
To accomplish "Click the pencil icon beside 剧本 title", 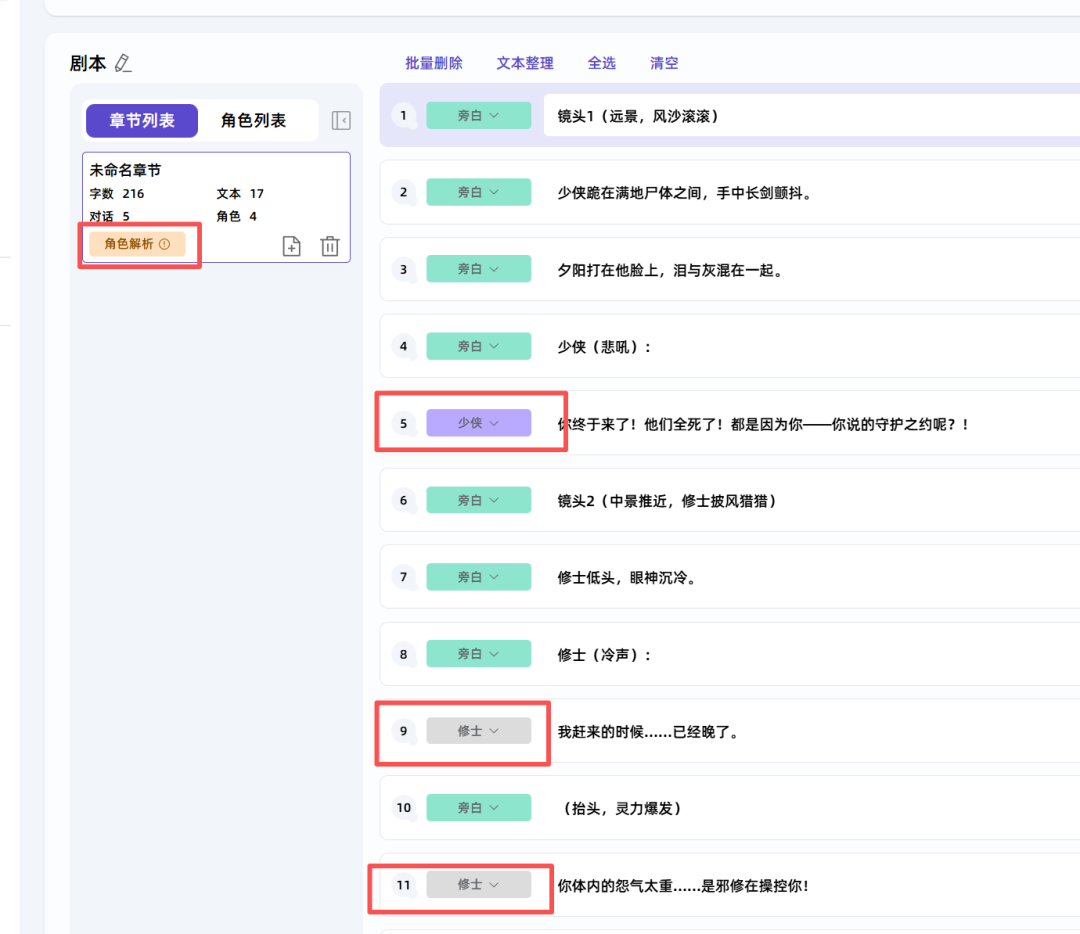I will tap(124, 62).
